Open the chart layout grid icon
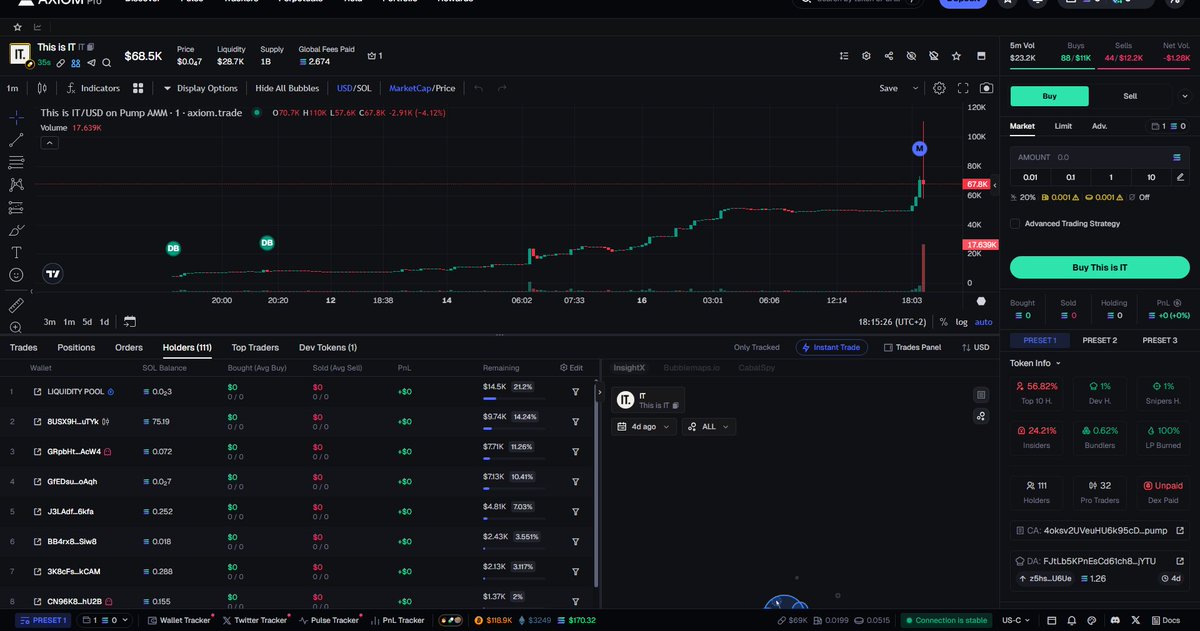The image size is (1200, 631). (138, 88)
